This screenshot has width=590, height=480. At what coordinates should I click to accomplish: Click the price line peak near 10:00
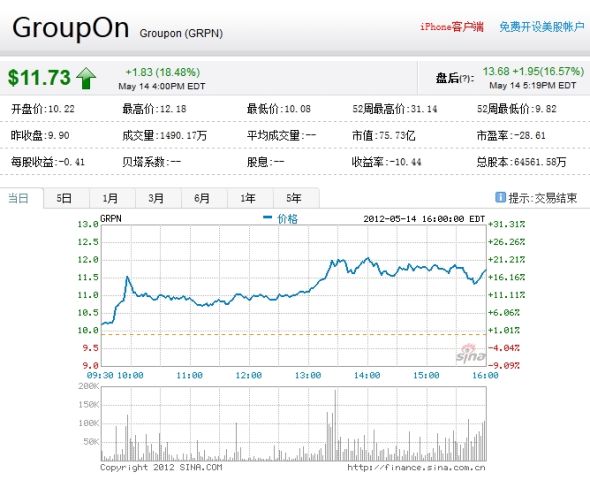point(127,277)
